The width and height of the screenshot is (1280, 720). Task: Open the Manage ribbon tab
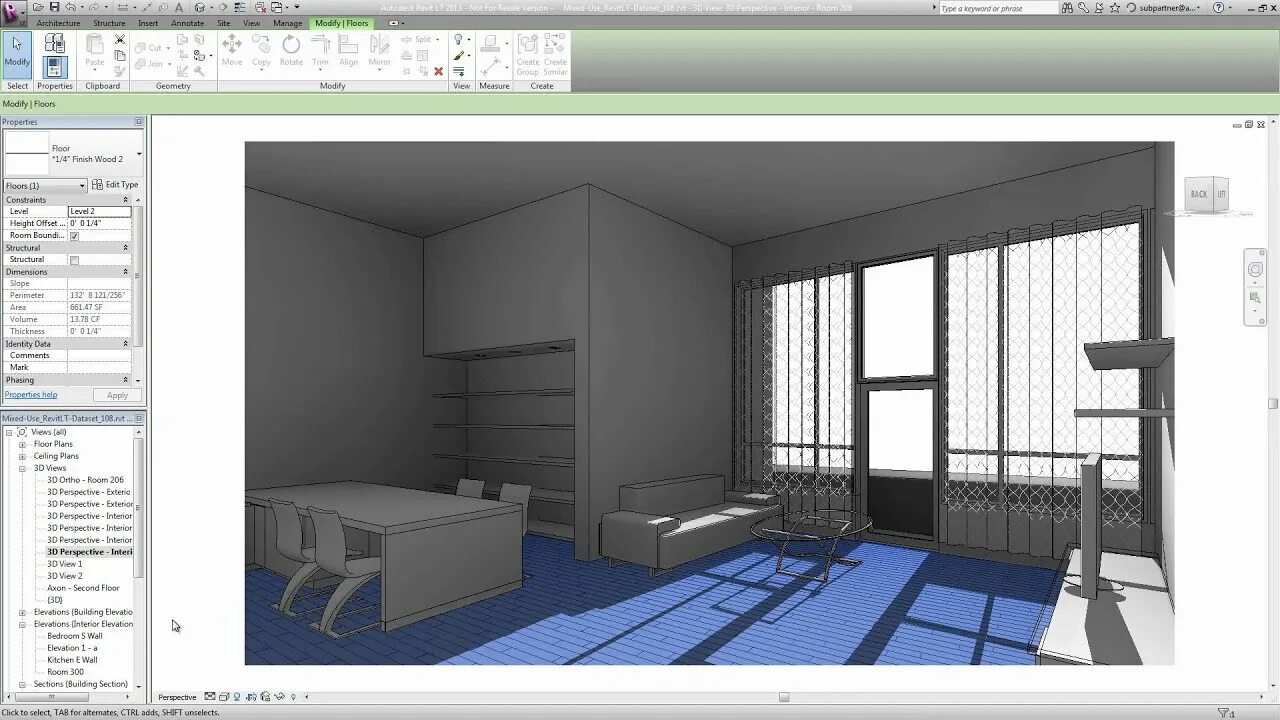(x=288, y=23)
